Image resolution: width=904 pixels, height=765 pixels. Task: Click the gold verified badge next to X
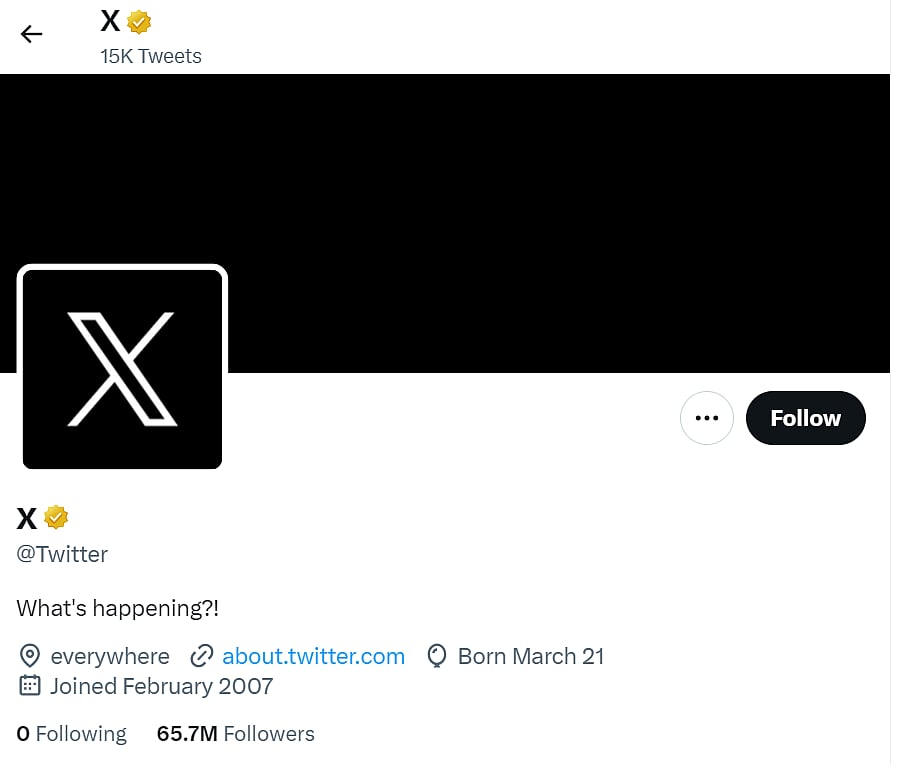coord(139,21)
